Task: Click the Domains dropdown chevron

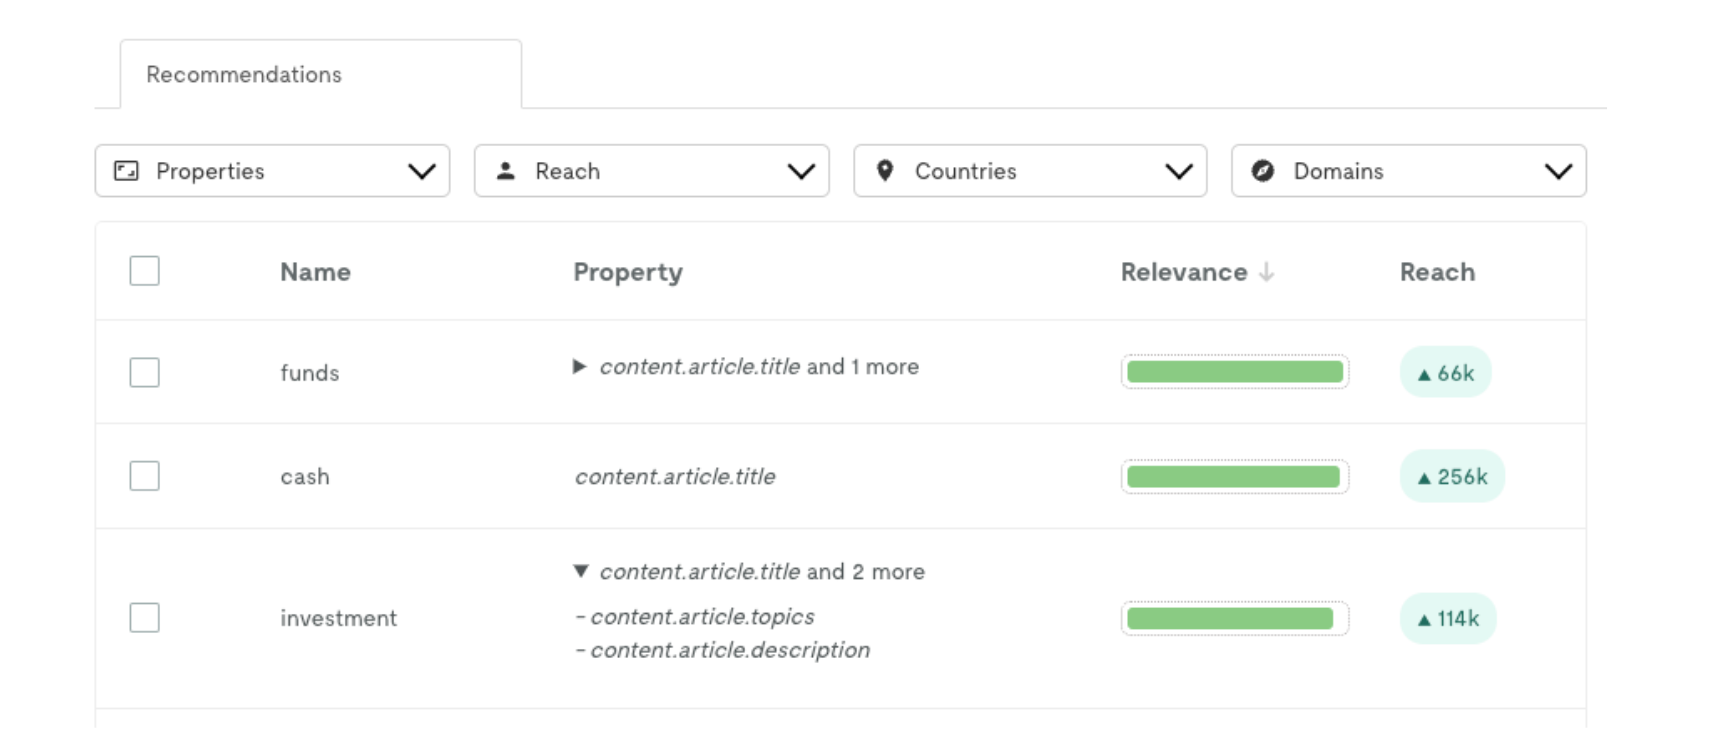Action: 1558,172
